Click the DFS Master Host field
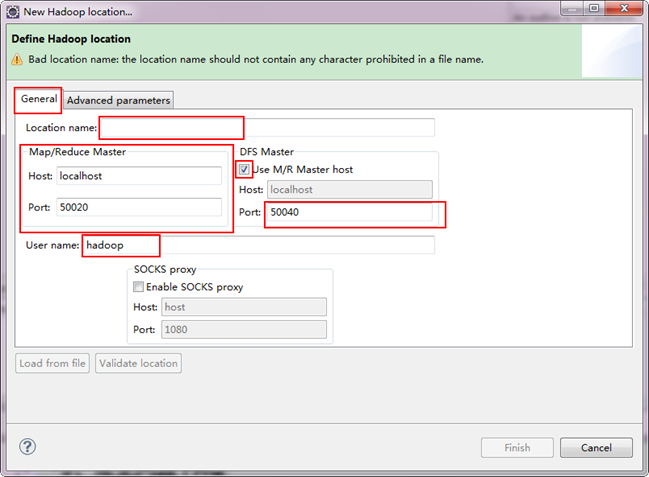This screenshot has width=649, height=477. [350, 190]
